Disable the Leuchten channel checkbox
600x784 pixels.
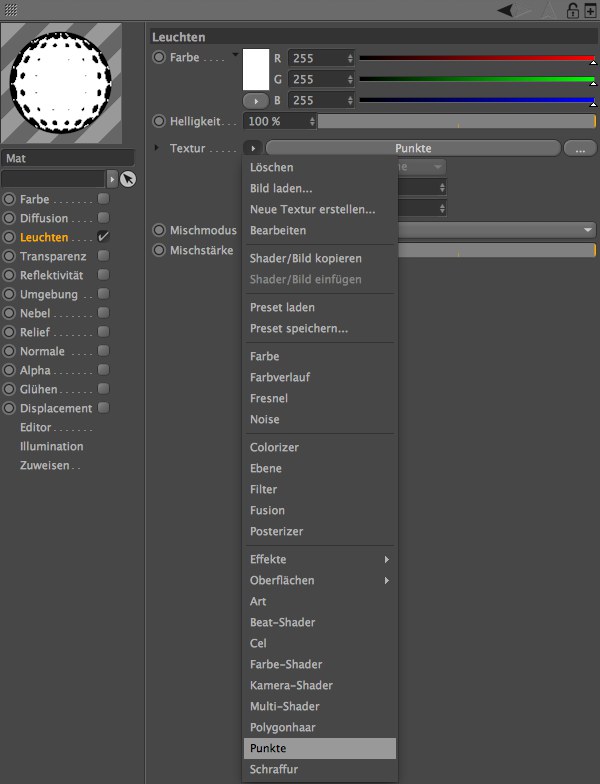(103, 237)
